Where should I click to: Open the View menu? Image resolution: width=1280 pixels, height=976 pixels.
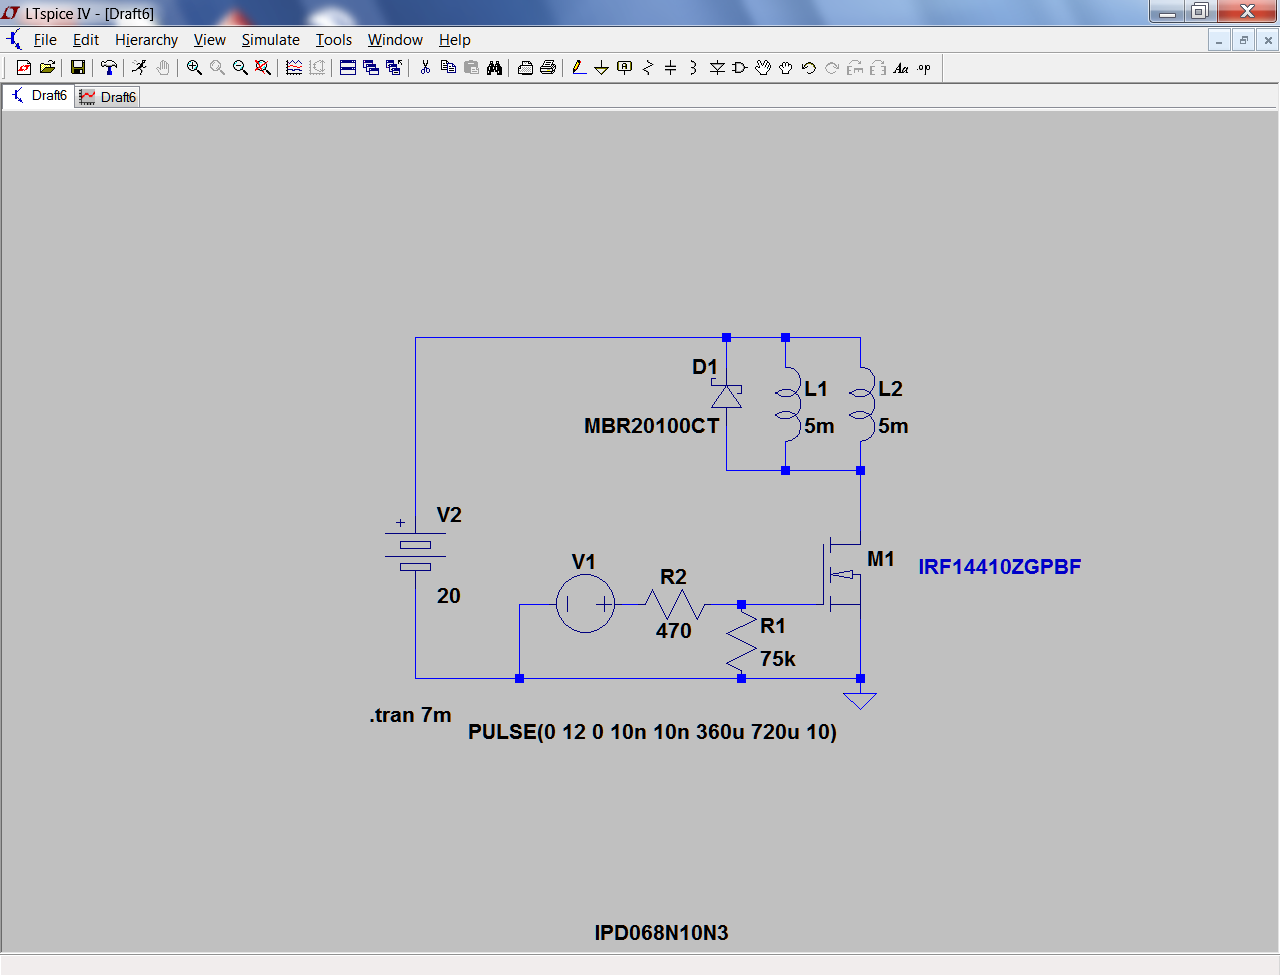click(210, 40)
